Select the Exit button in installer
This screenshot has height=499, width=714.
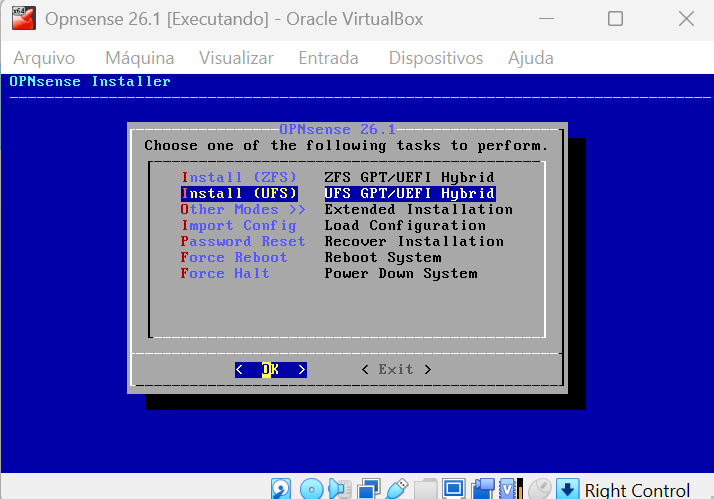396,369
